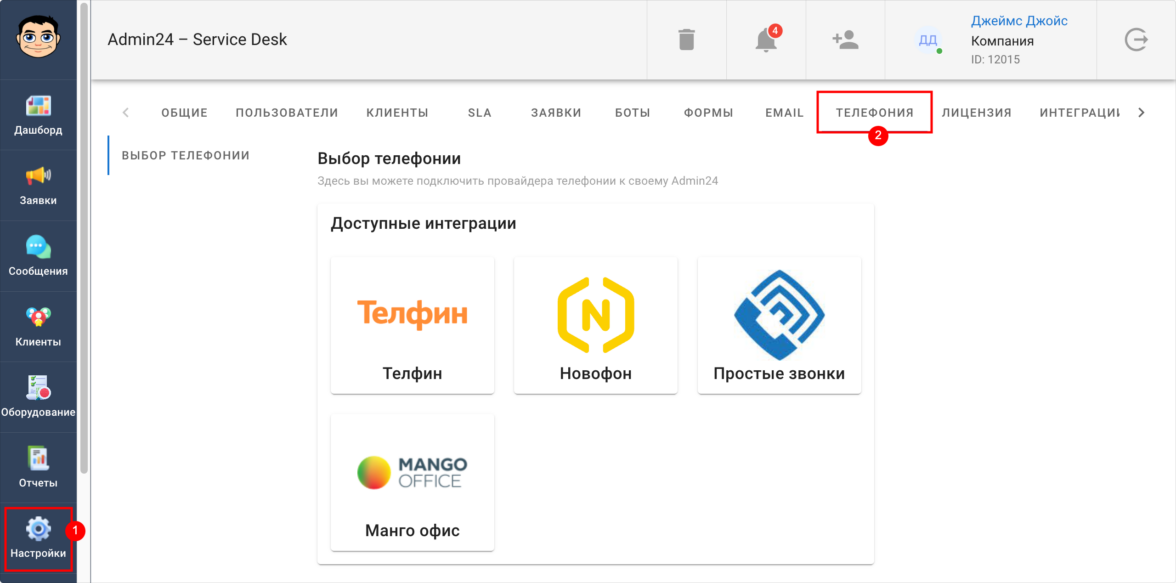Click the user name Джеймс Джойс link

(x=1019, y=21)
